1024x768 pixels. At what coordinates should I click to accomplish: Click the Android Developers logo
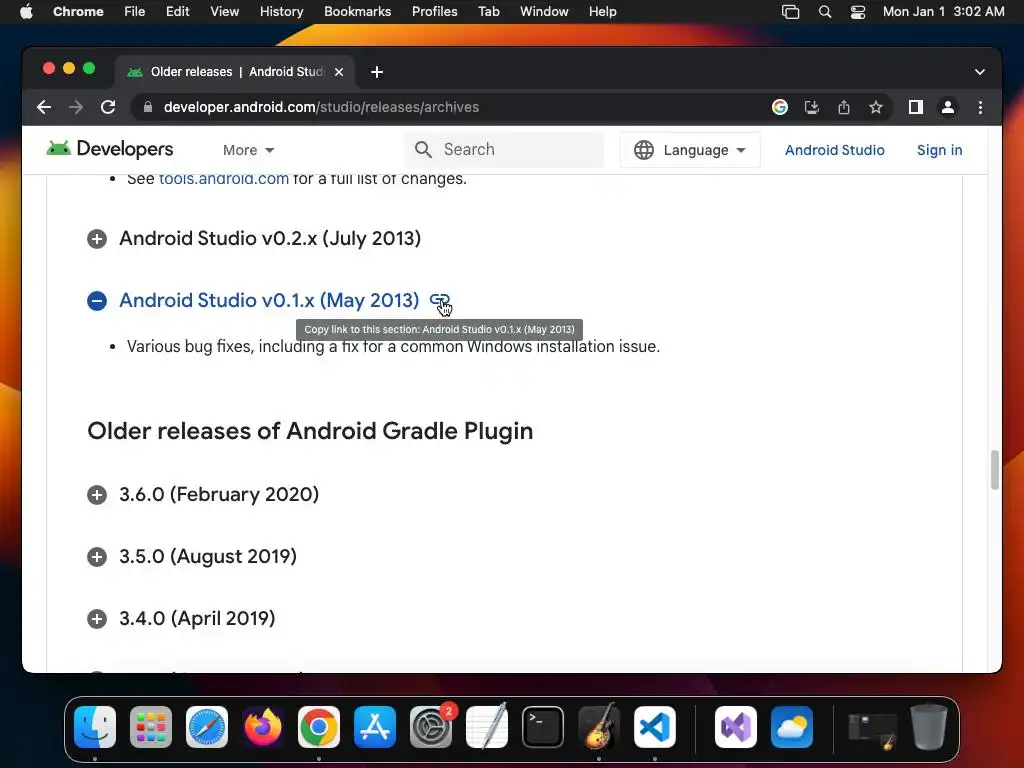point(110,149)
